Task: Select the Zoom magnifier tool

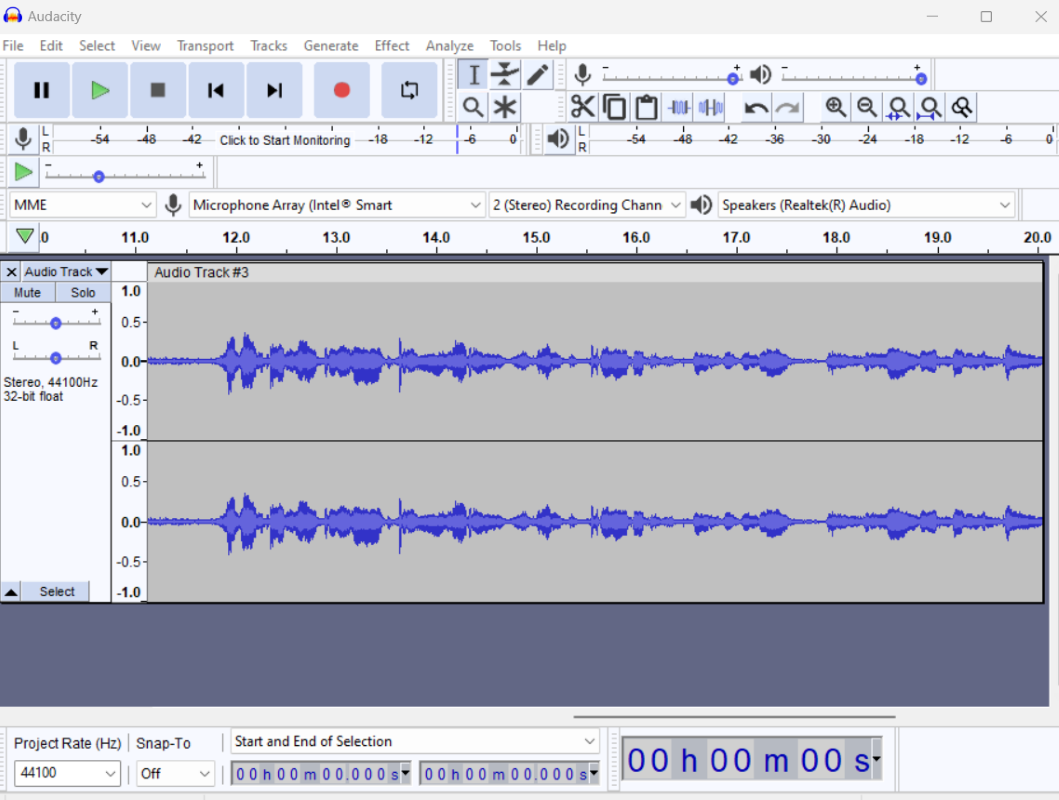Action: pyautogui.click(x=473, y=107)
